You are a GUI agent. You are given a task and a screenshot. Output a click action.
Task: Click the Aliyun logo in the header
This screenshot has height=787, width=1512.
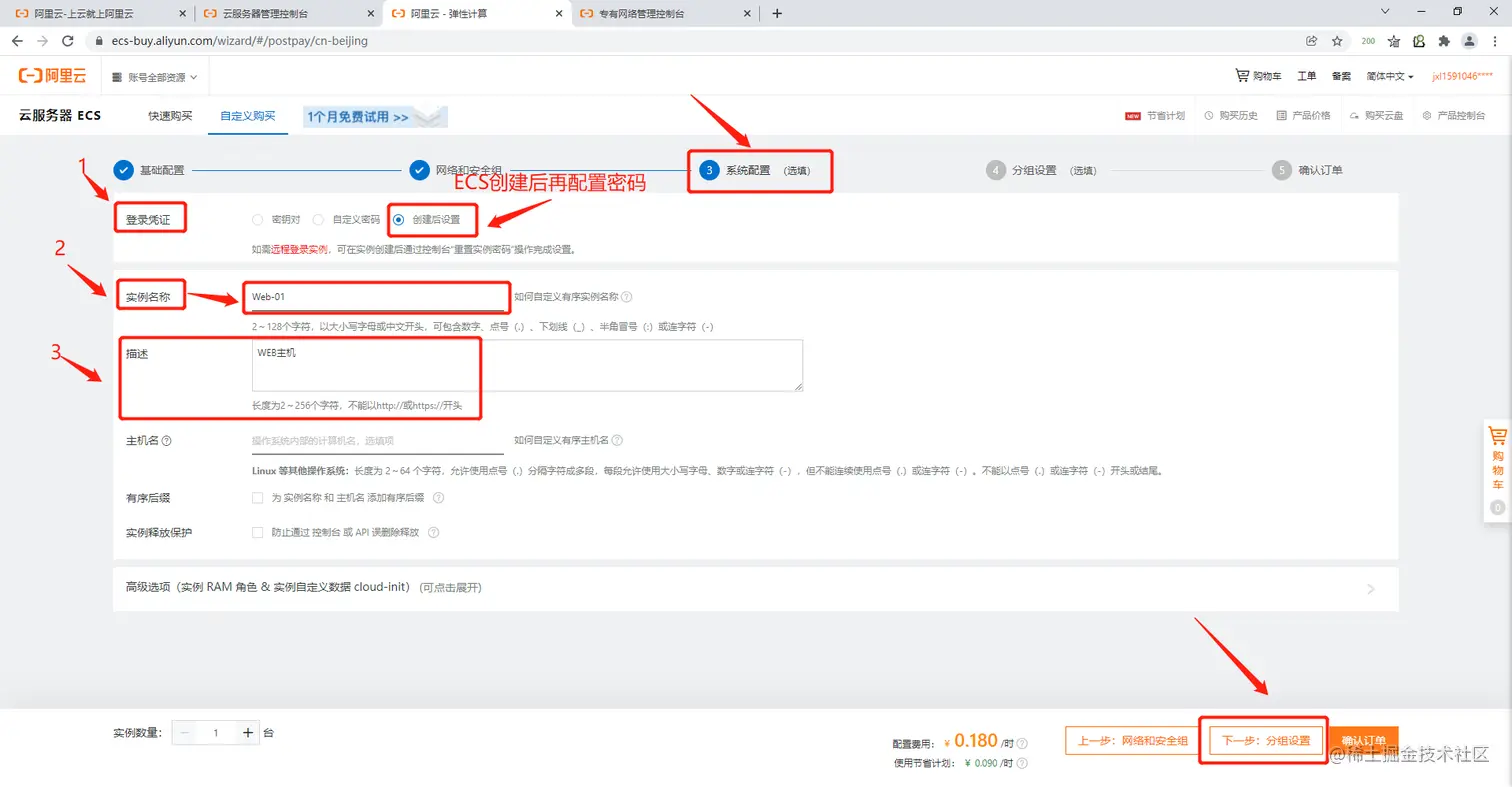point(53,76)
